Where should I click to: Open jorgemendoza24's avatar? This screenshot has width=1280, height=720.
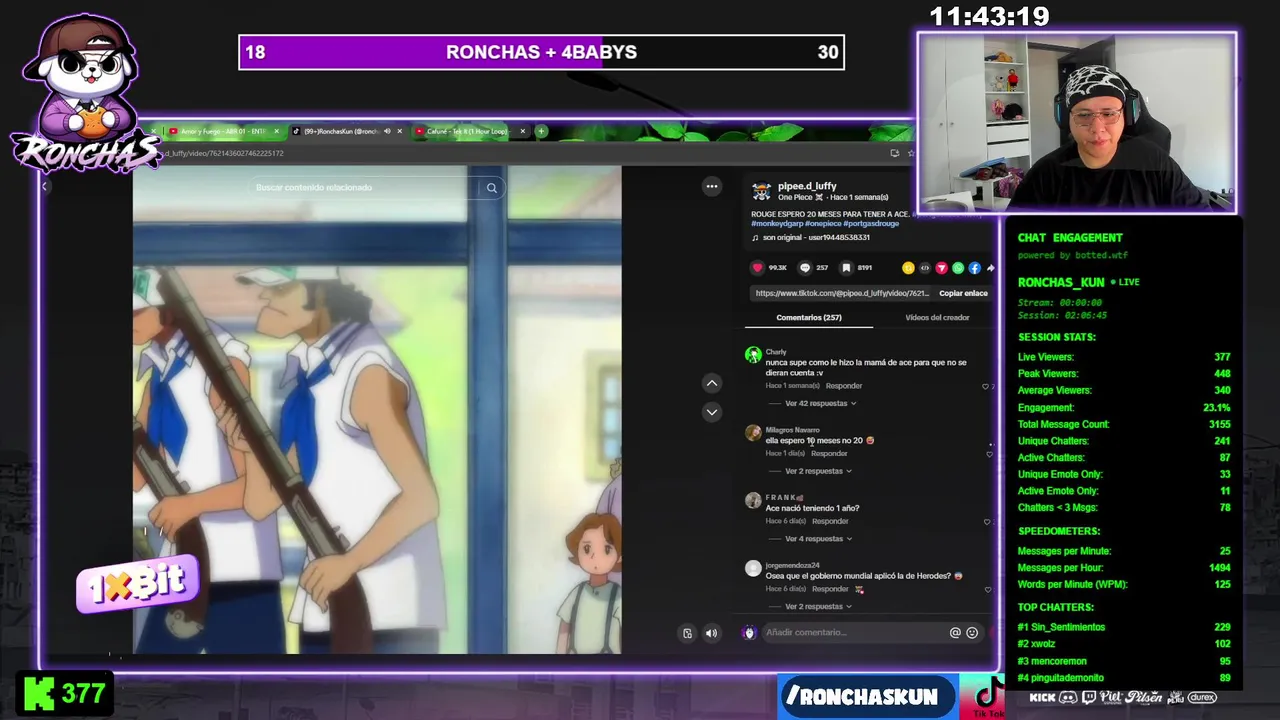click(x=753, y=568)
